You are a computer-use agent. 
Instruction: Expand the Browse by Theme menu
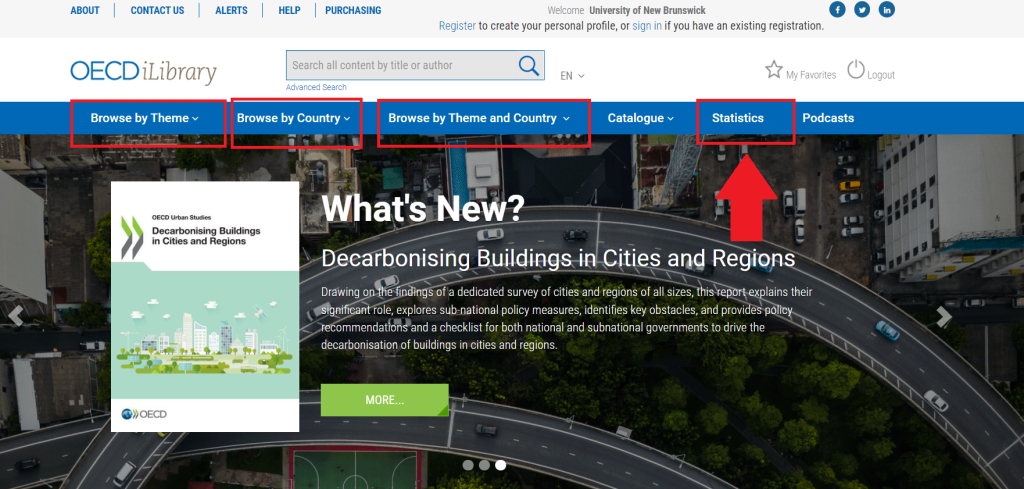144,118
